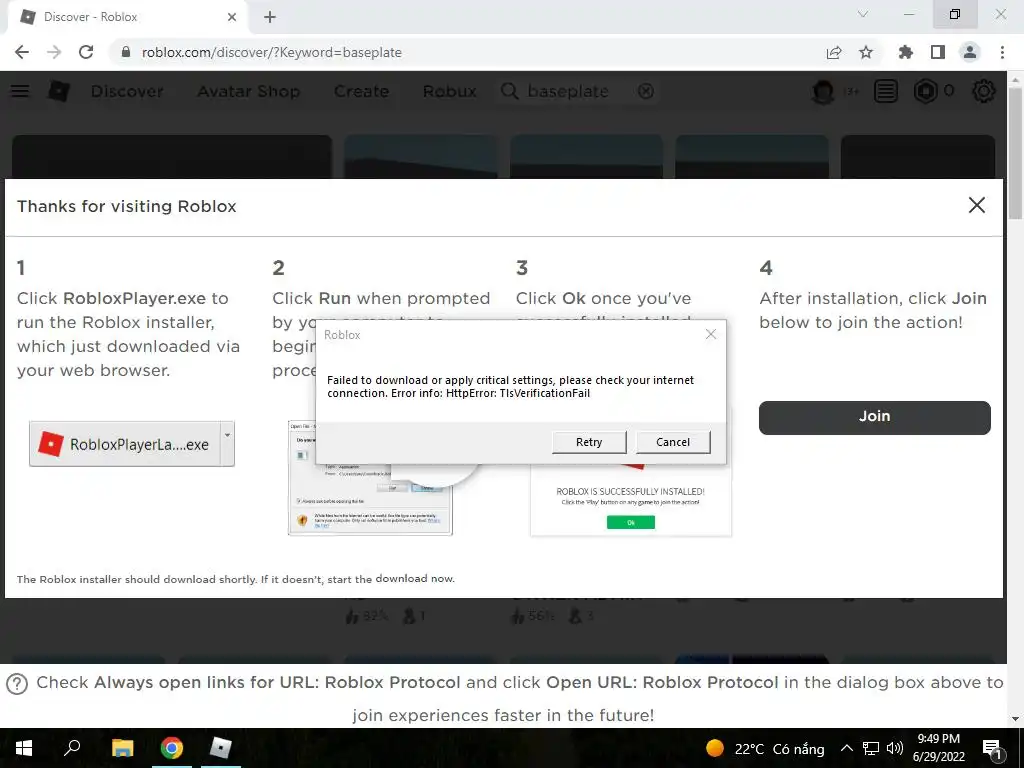Viewport: 1024px width, 768px height.
Task: Cancel the Roblox error dialog
Action: pyautogui.click(x=673, y=442)
